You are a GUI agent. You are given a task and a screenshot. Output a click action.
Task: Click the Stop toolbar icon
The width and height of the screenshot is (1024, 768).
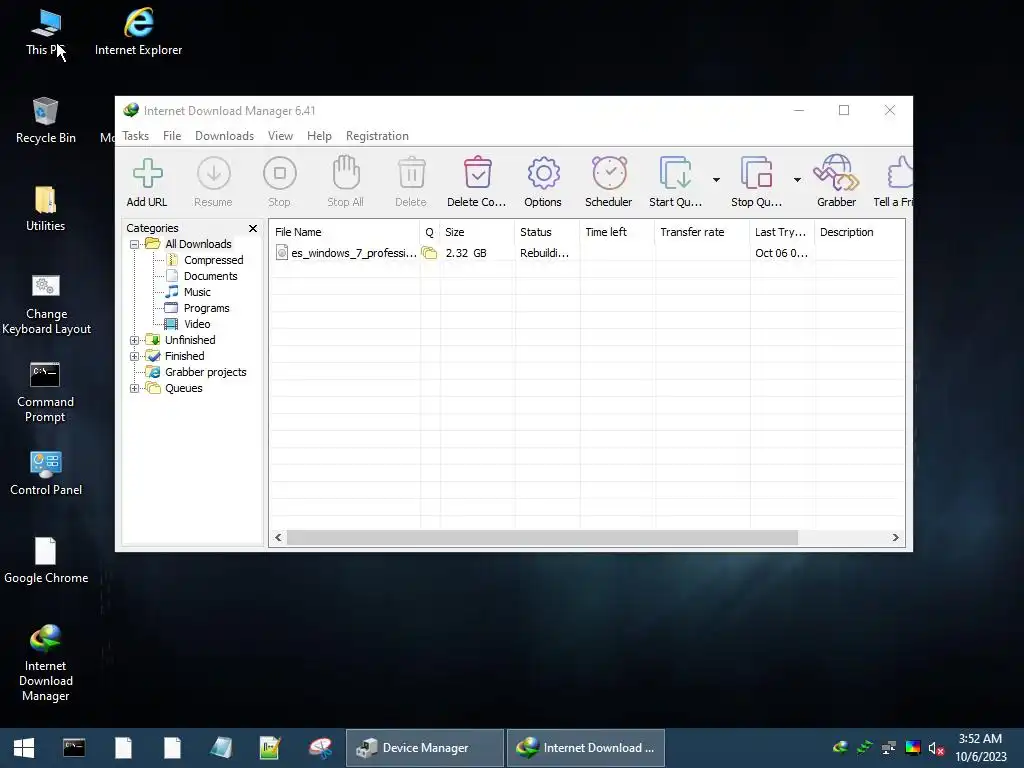coord(280,174)
